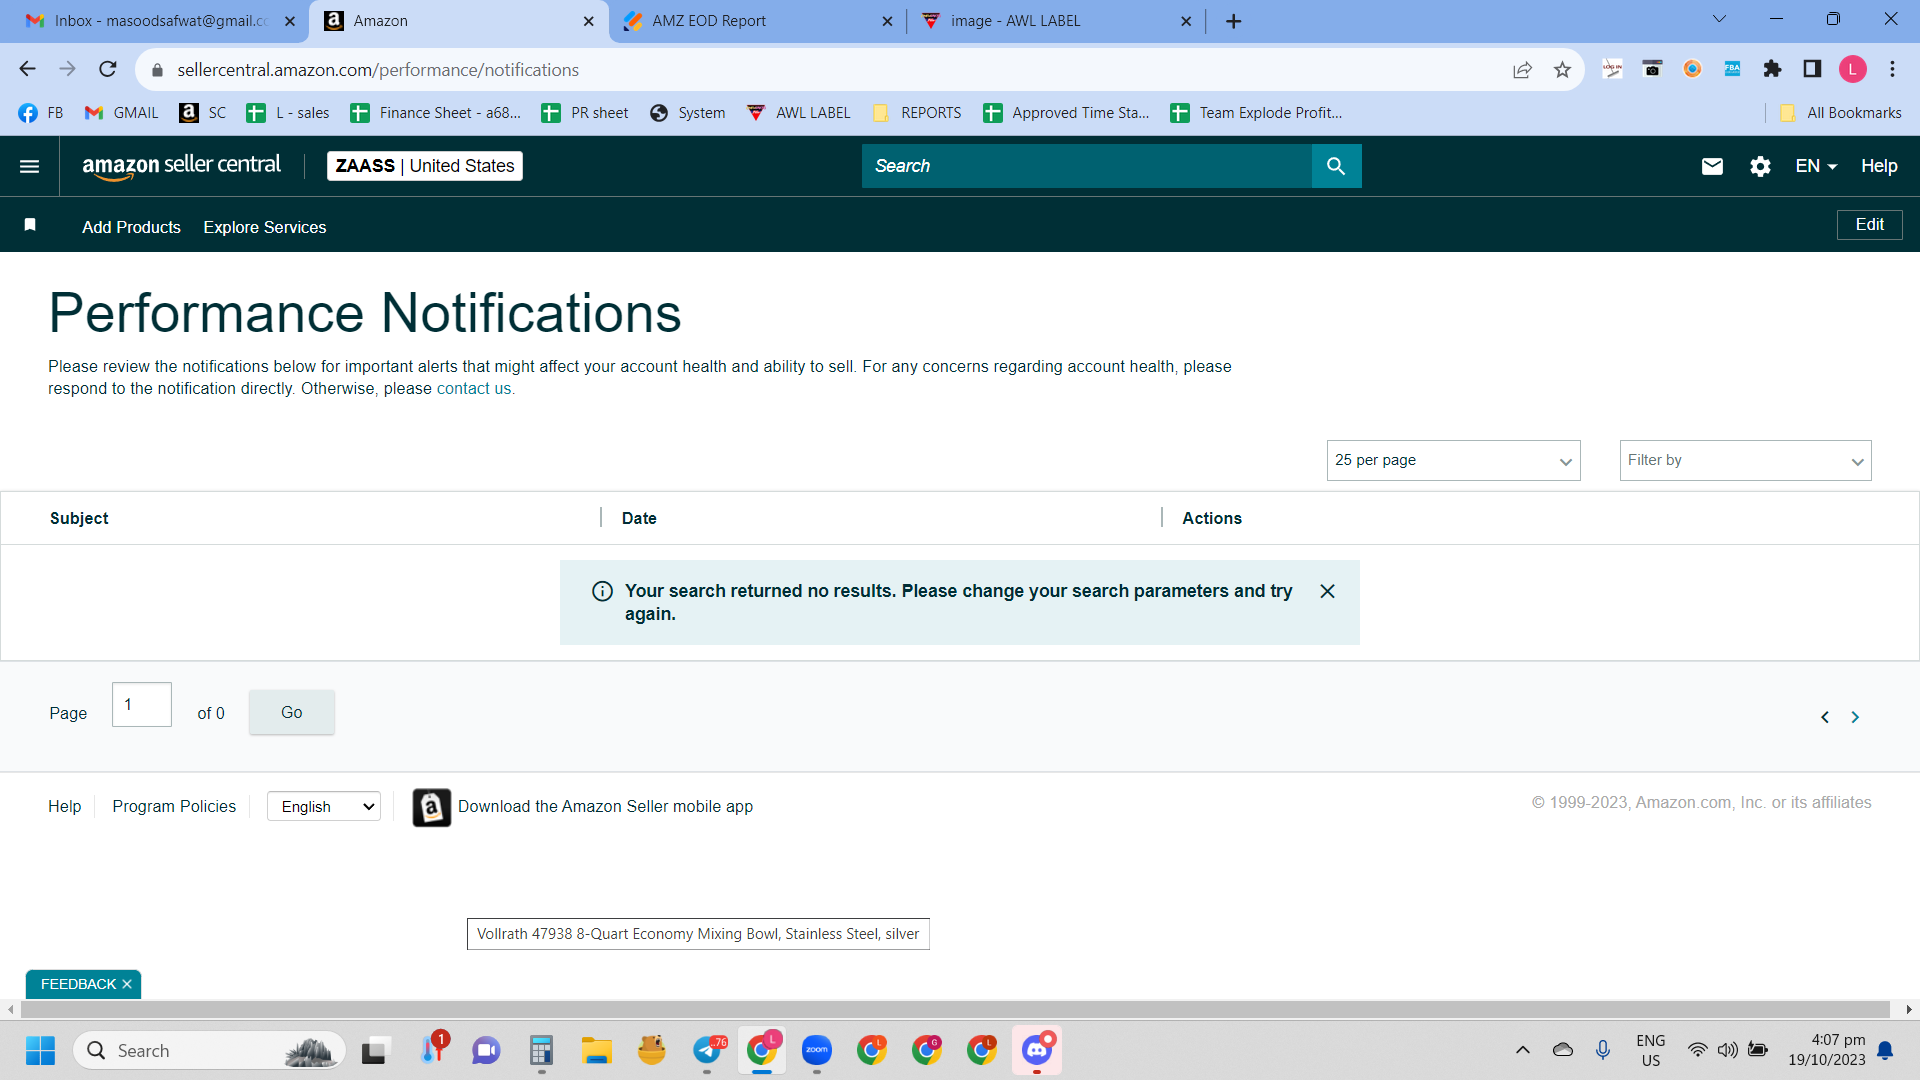This screenshot has width=1920, height=1080.
Task: Click the browser back arrow
Action: 27,69
